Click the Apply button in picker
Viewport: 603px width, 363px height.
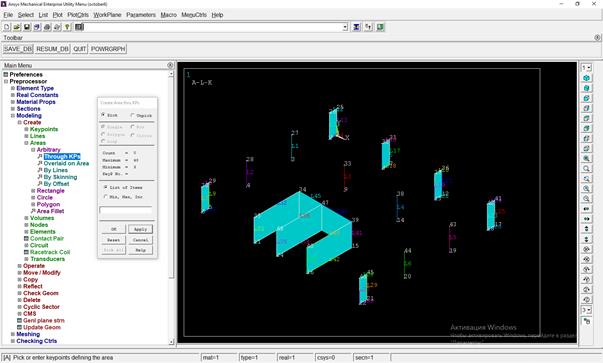point(140,229)
